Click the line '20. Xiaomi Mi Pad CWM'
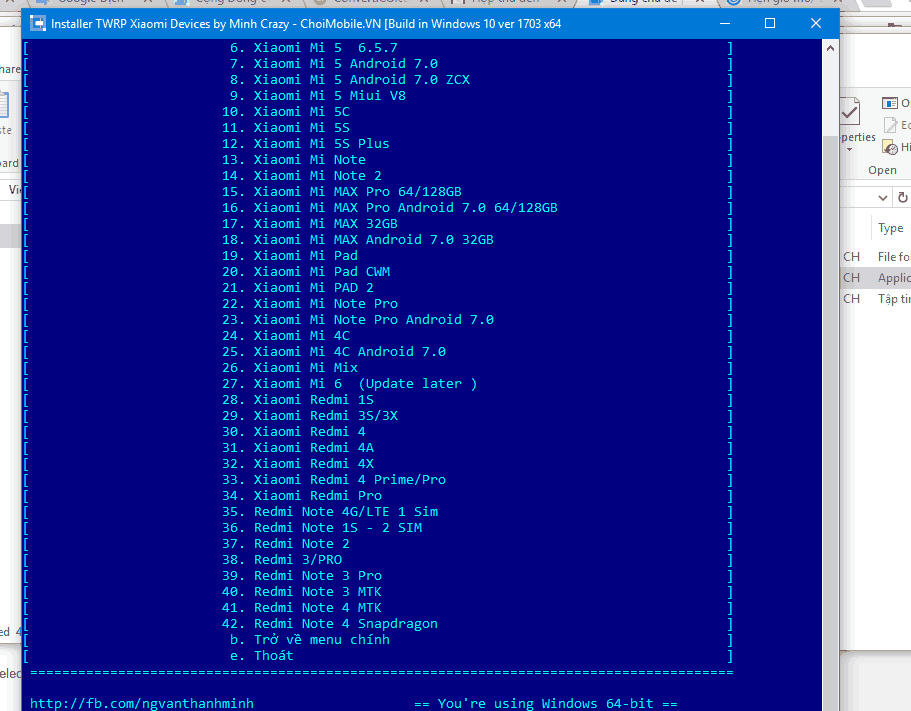Screen dimensions: 911x711 (x=306, y=272)
